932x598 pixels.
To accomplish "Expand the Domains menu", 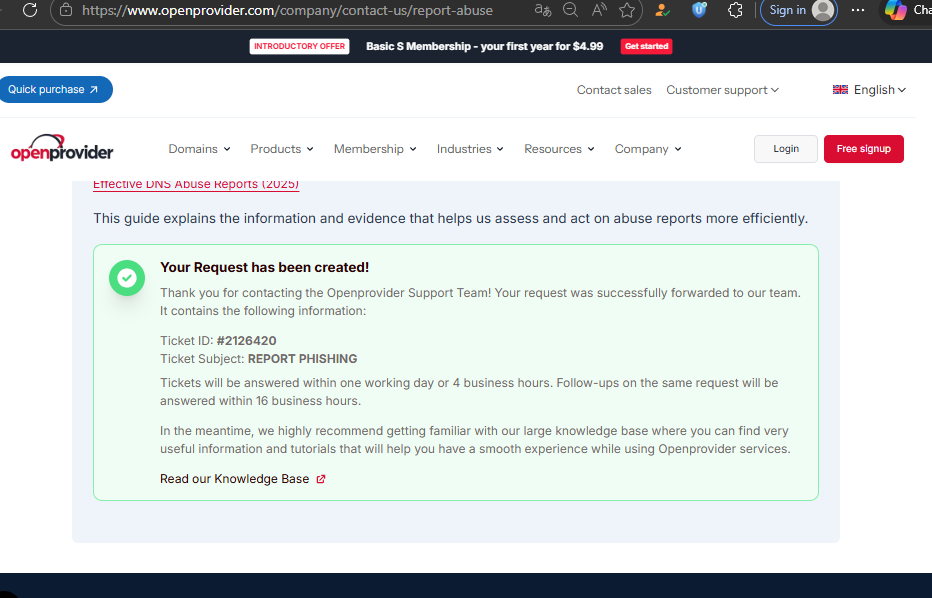I will point(199,149).
